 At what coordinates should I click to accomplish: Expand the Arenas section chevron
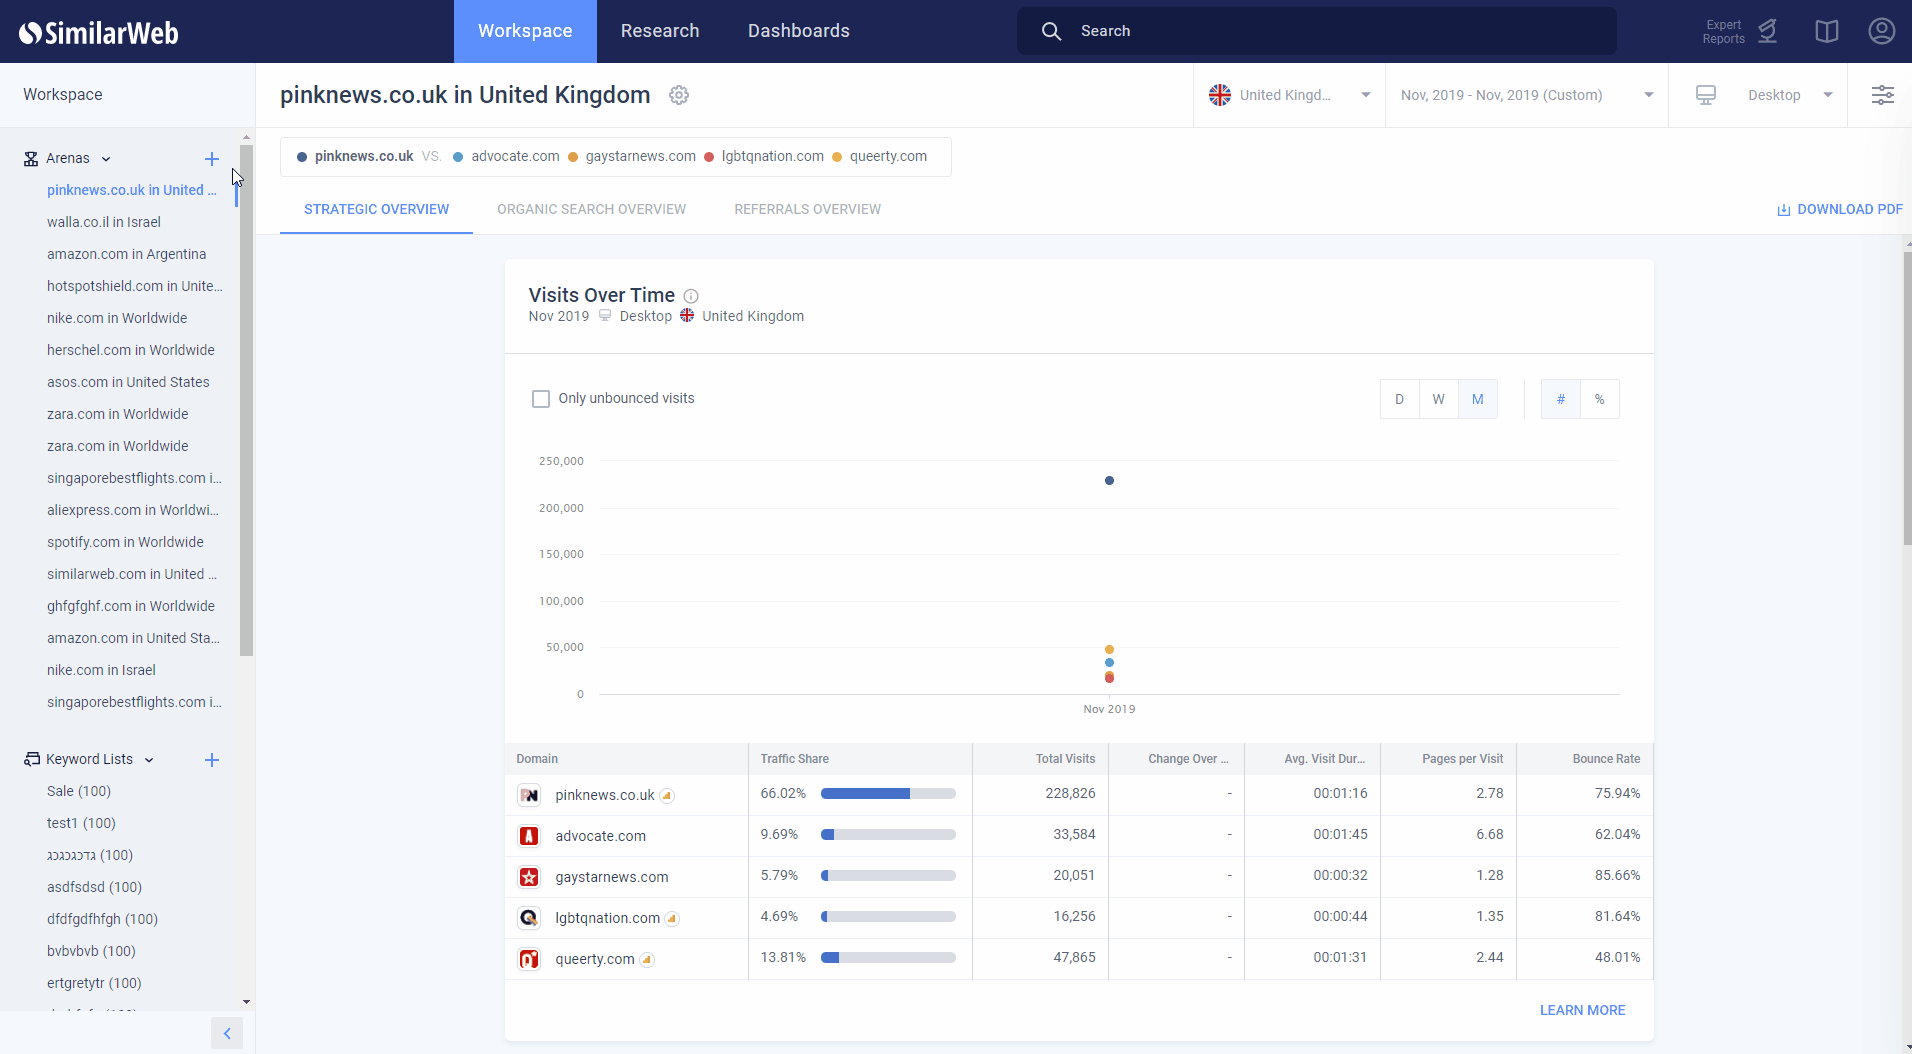tap(104, 158)
